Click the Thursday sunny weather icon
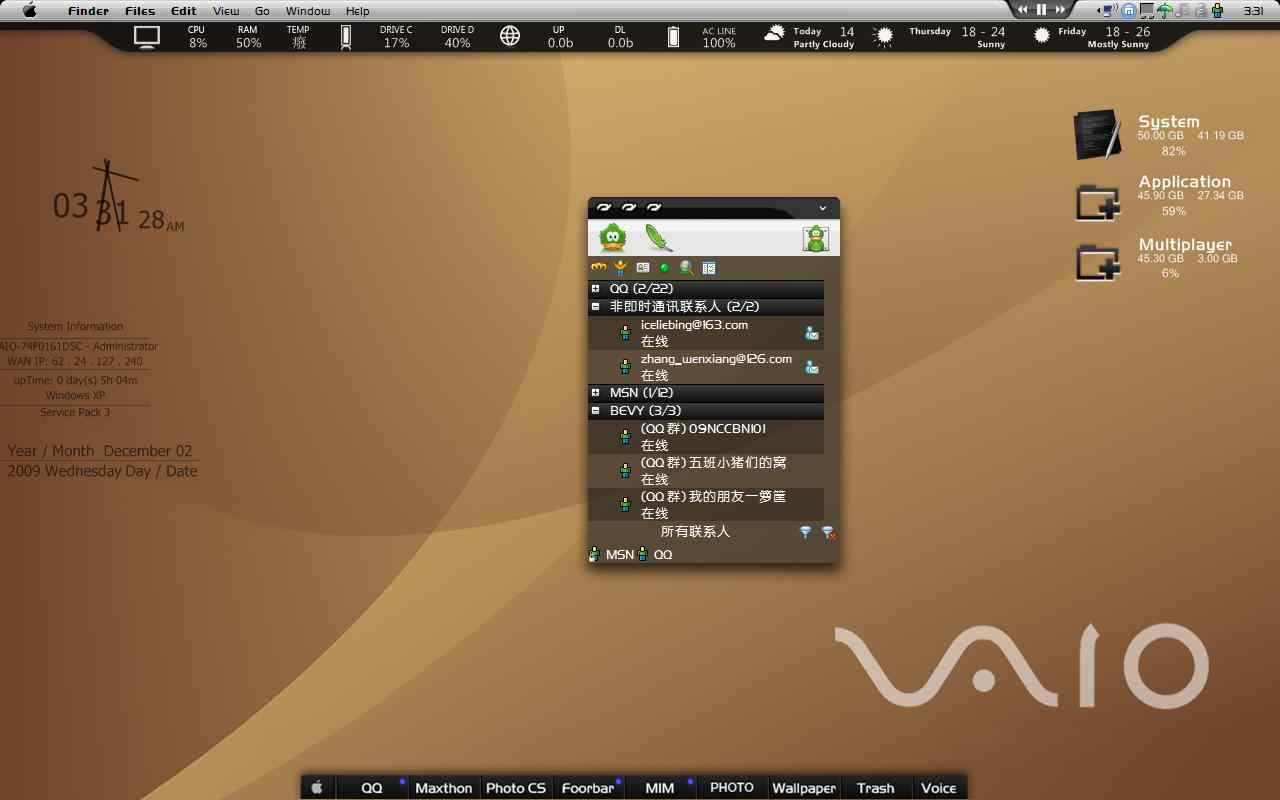This screenshot has width=1280, height=800. (883, 37)
